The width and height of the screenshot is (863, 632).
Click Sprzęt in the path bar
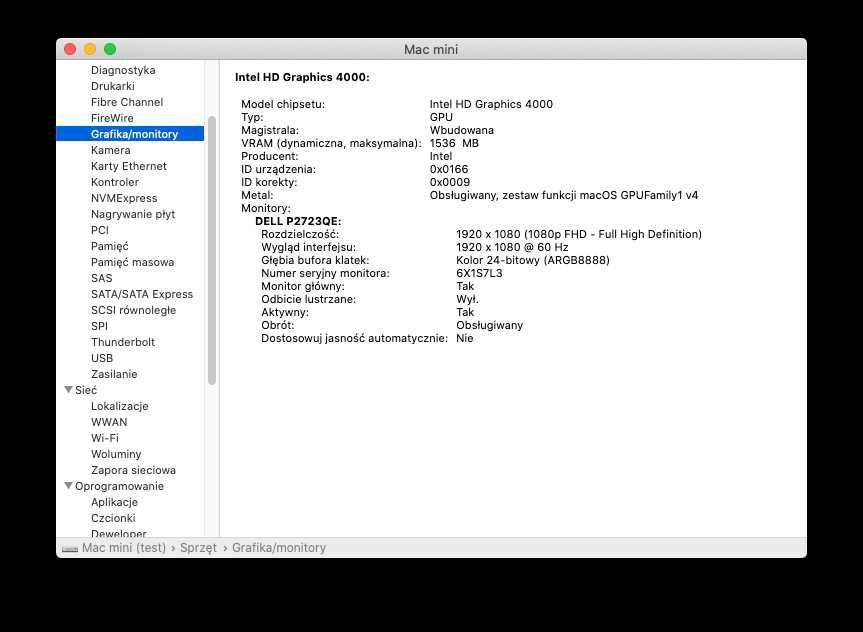pos(198,548)
